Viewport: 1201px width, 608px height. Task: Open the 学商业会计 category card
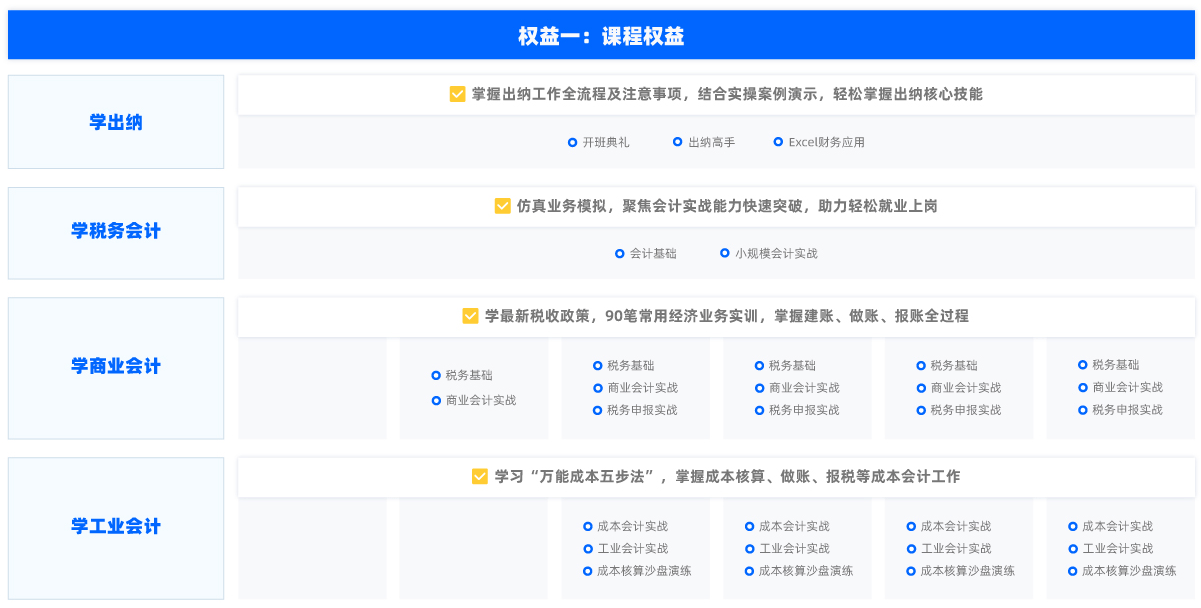(x=116, y=367)
